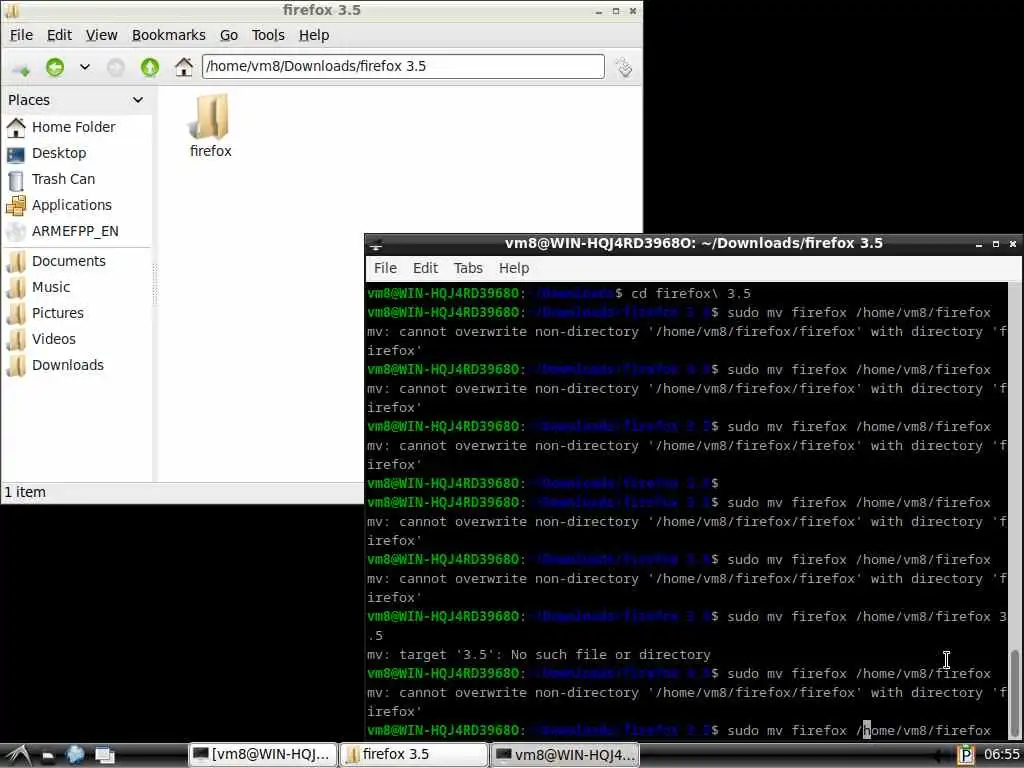
Task: Switch to '[vm8@WIN-HQJ...' taskbar window button
Action: click(263, 755)
